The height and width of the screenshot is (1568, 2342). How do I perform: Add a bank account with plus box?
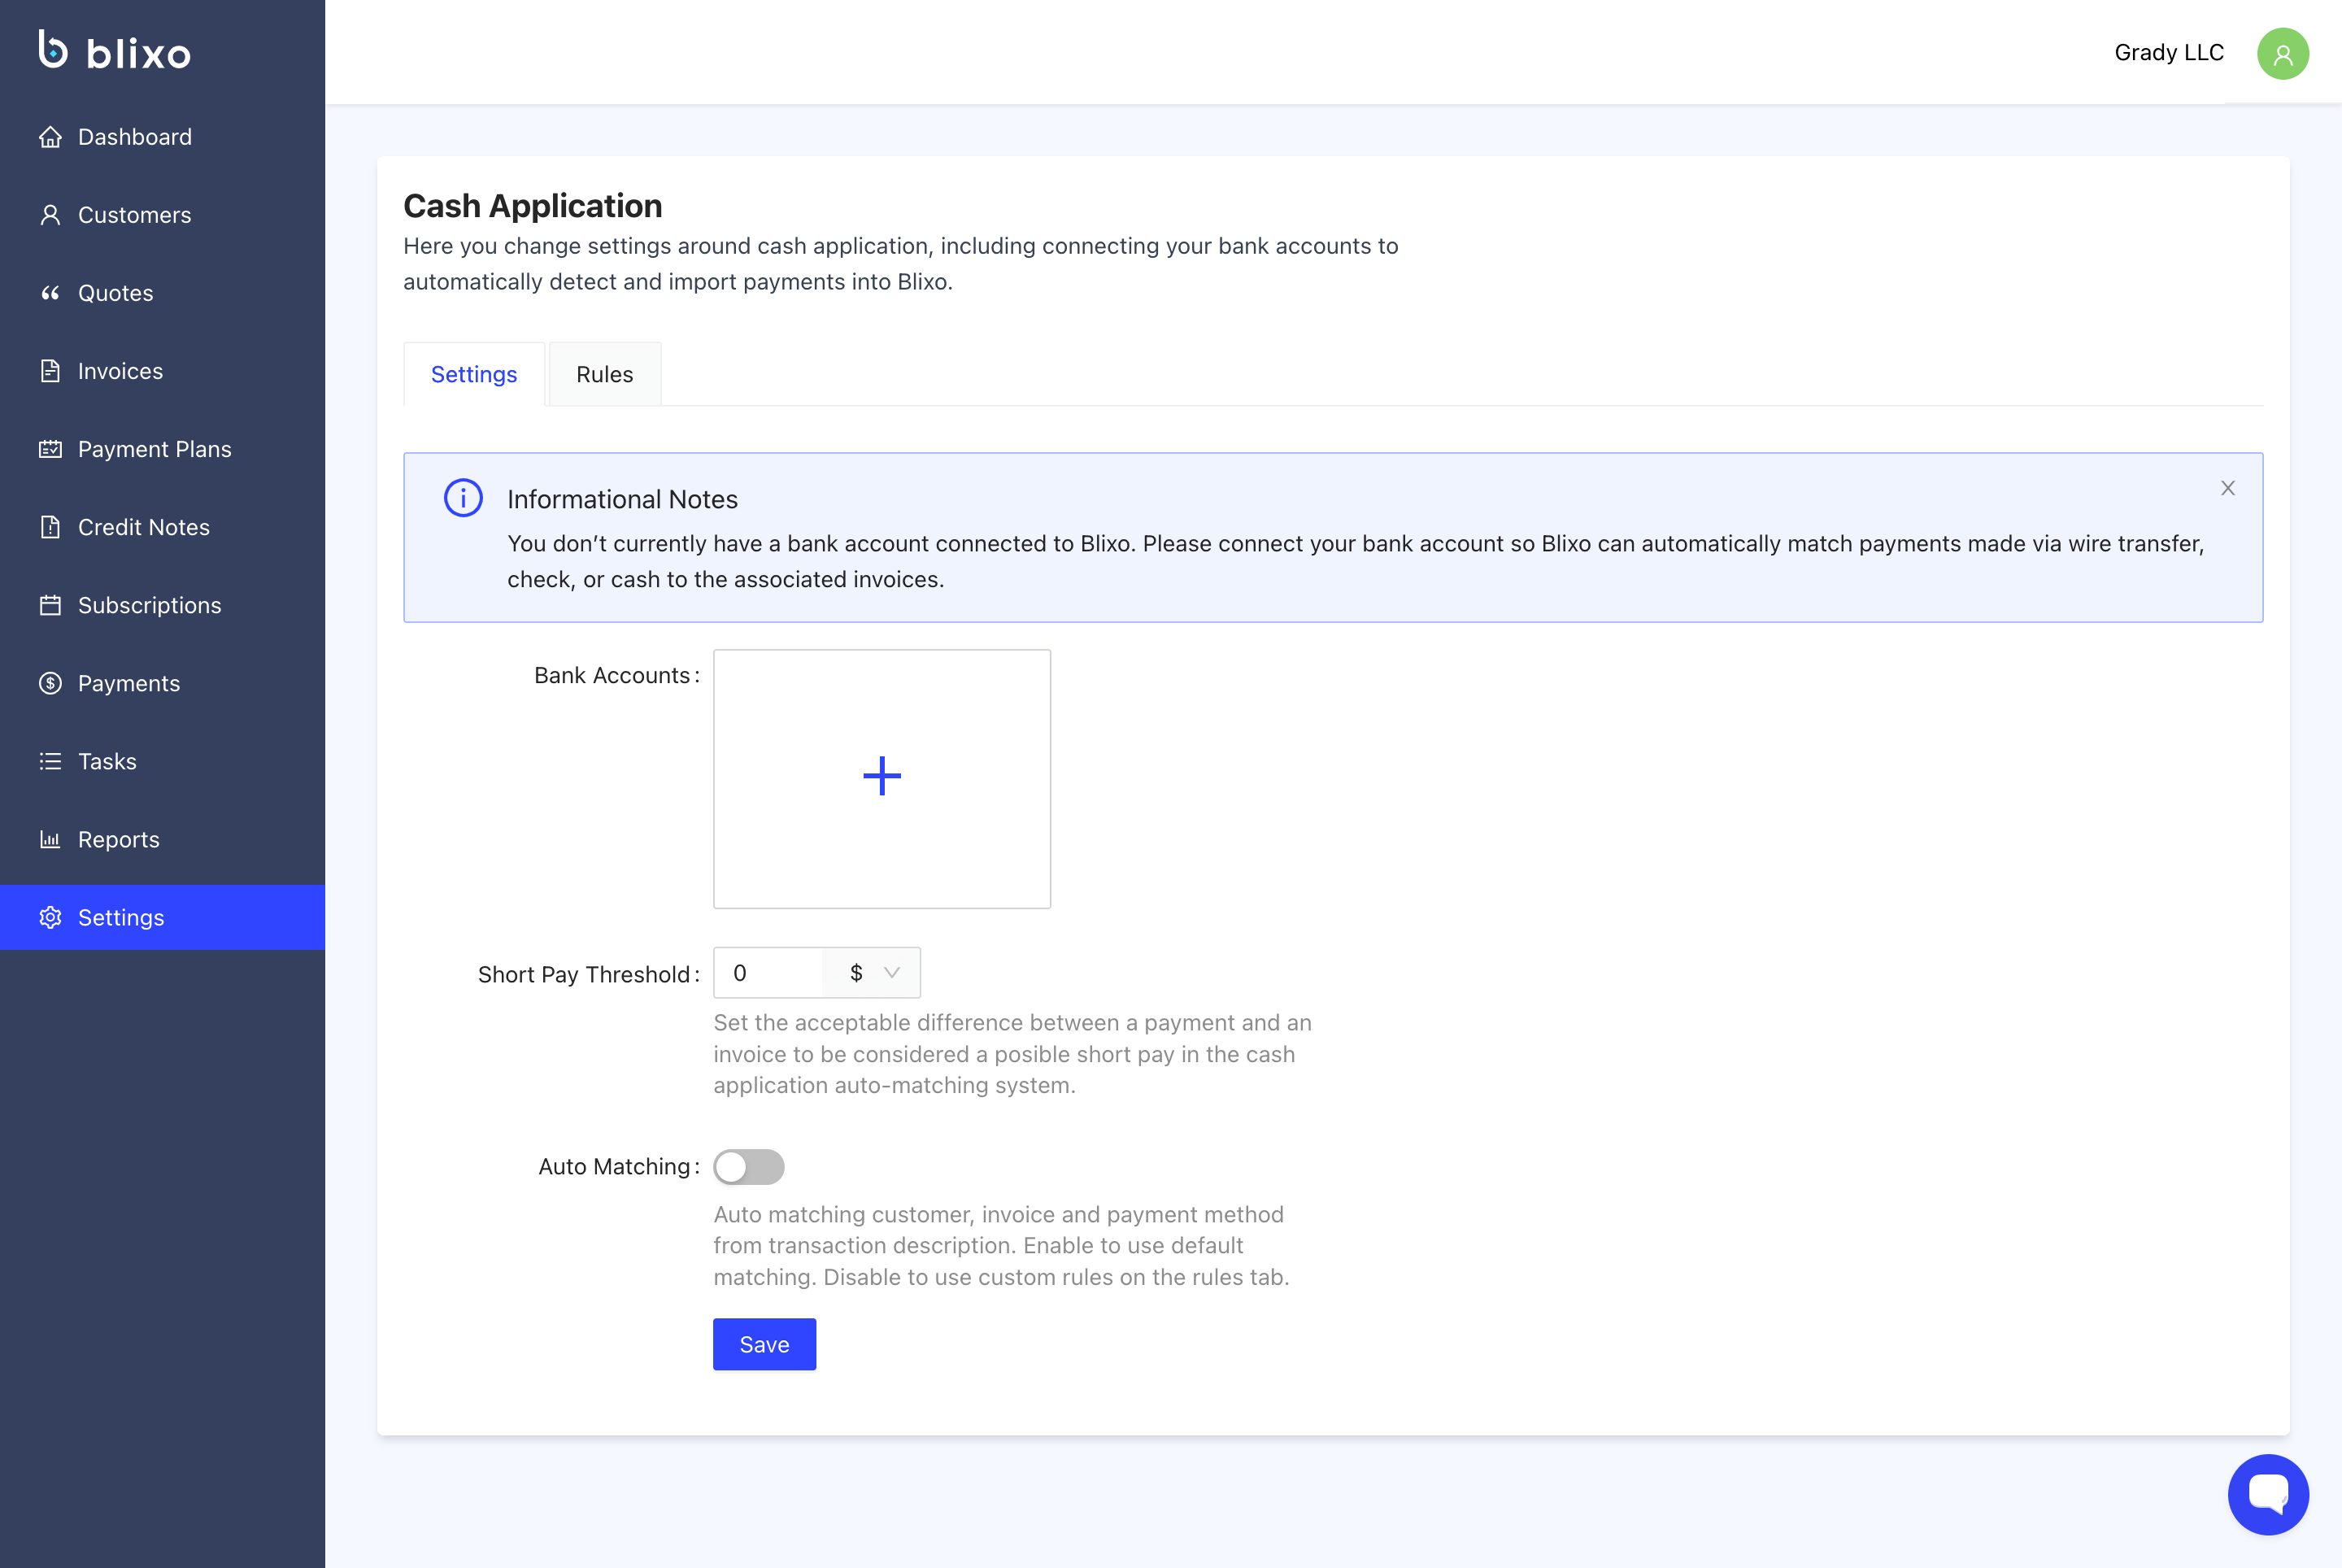(881, 778)
